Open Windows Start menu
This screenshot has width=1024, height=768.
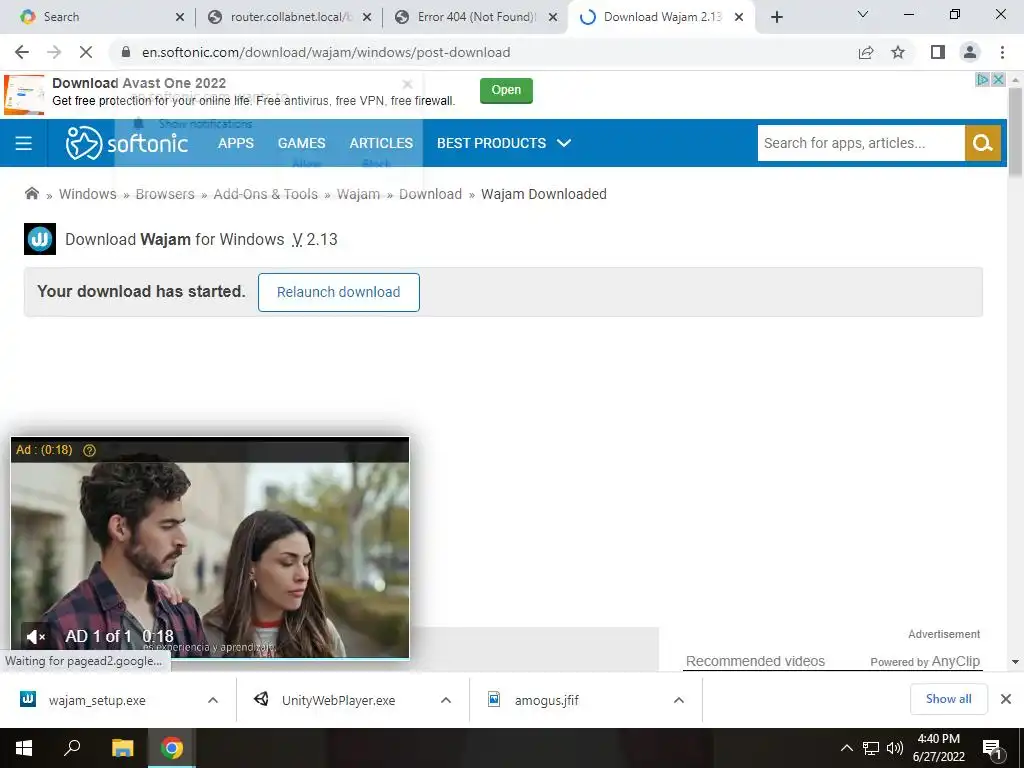(x=24, y=748)
